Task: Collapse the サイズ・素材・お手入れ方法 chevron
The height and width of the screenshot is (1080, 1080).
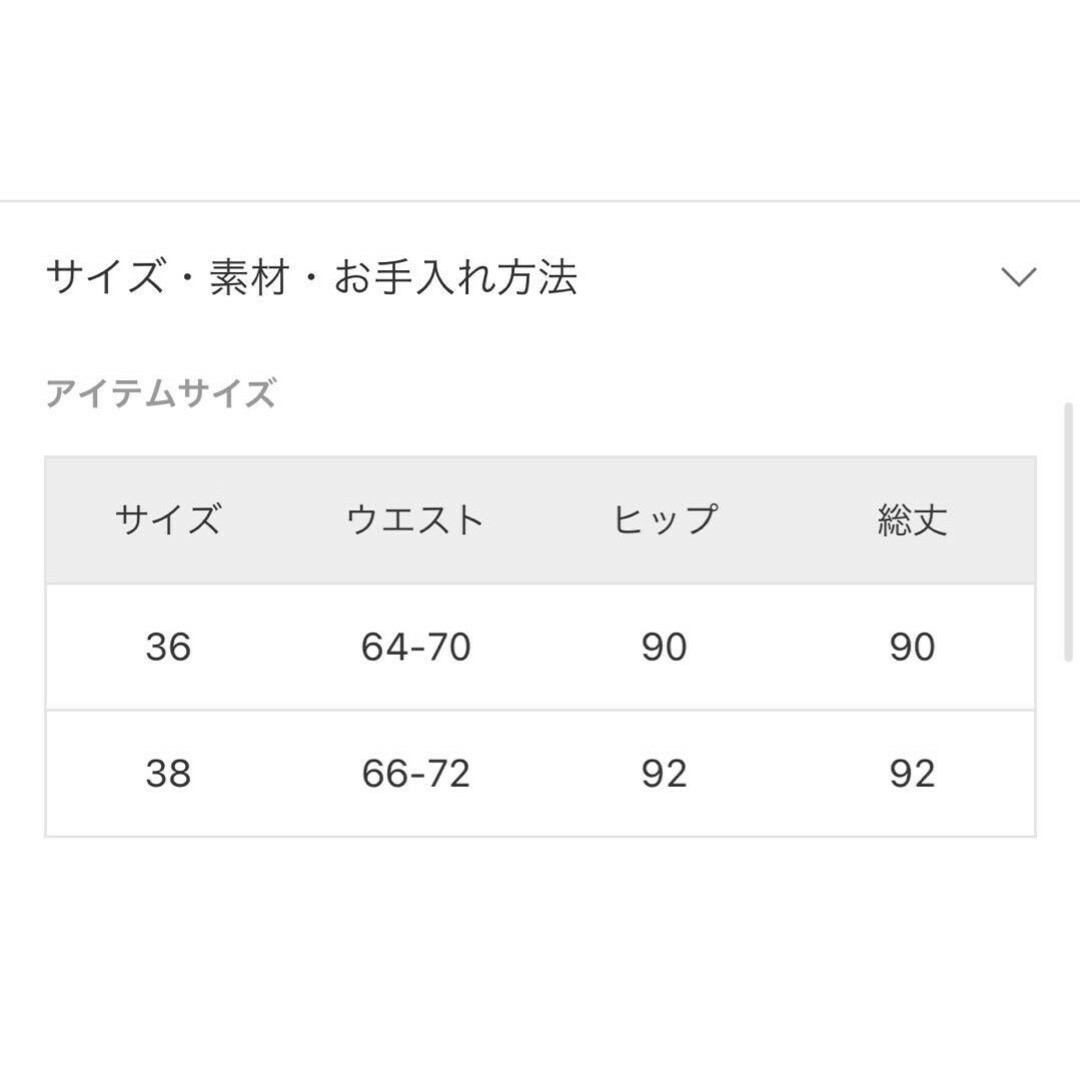Action: [1019, 277]
